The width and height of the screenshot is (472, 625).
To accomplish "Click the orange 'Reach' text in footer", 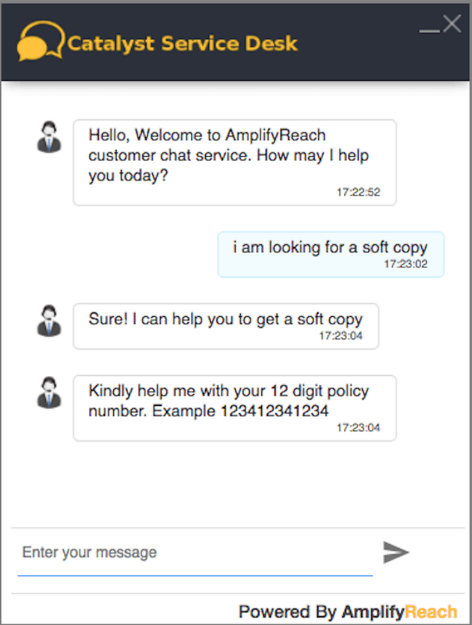I will [431, 611].
